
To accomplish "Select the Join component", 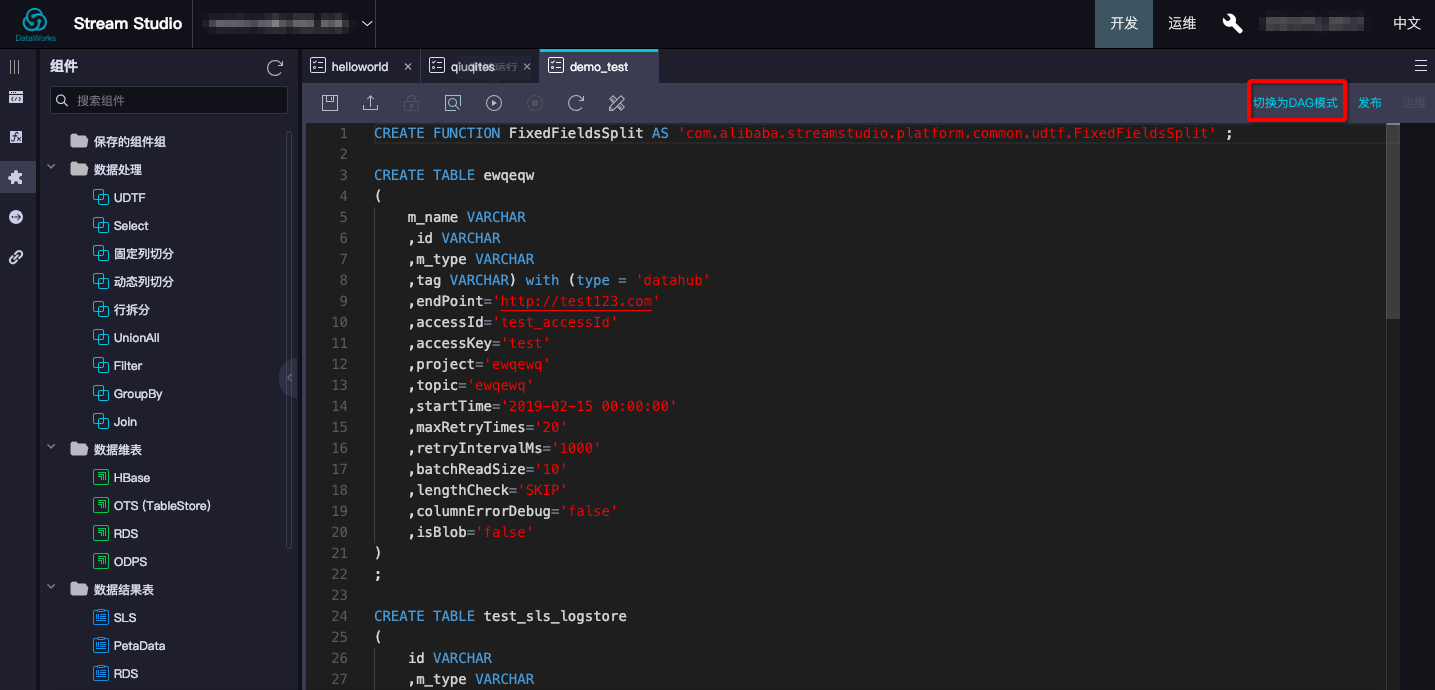I will click(115, 422).
